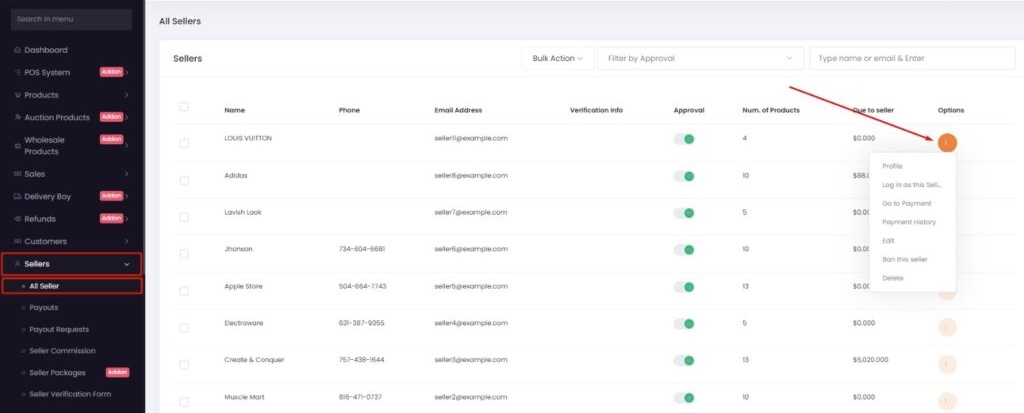Open Seller Packages submenu item

click(57, 373)
